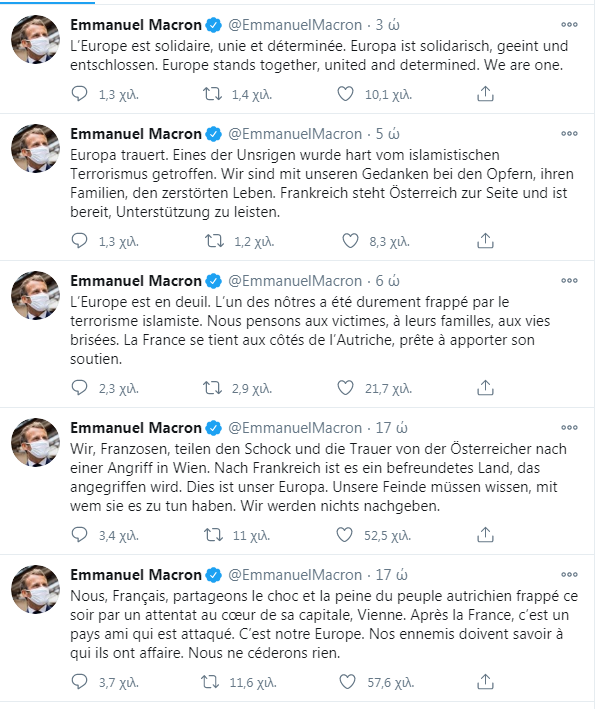The image size is (599, 709).
Task: Retweet the "Europa trauert" tweet
Action: point(214,241)
